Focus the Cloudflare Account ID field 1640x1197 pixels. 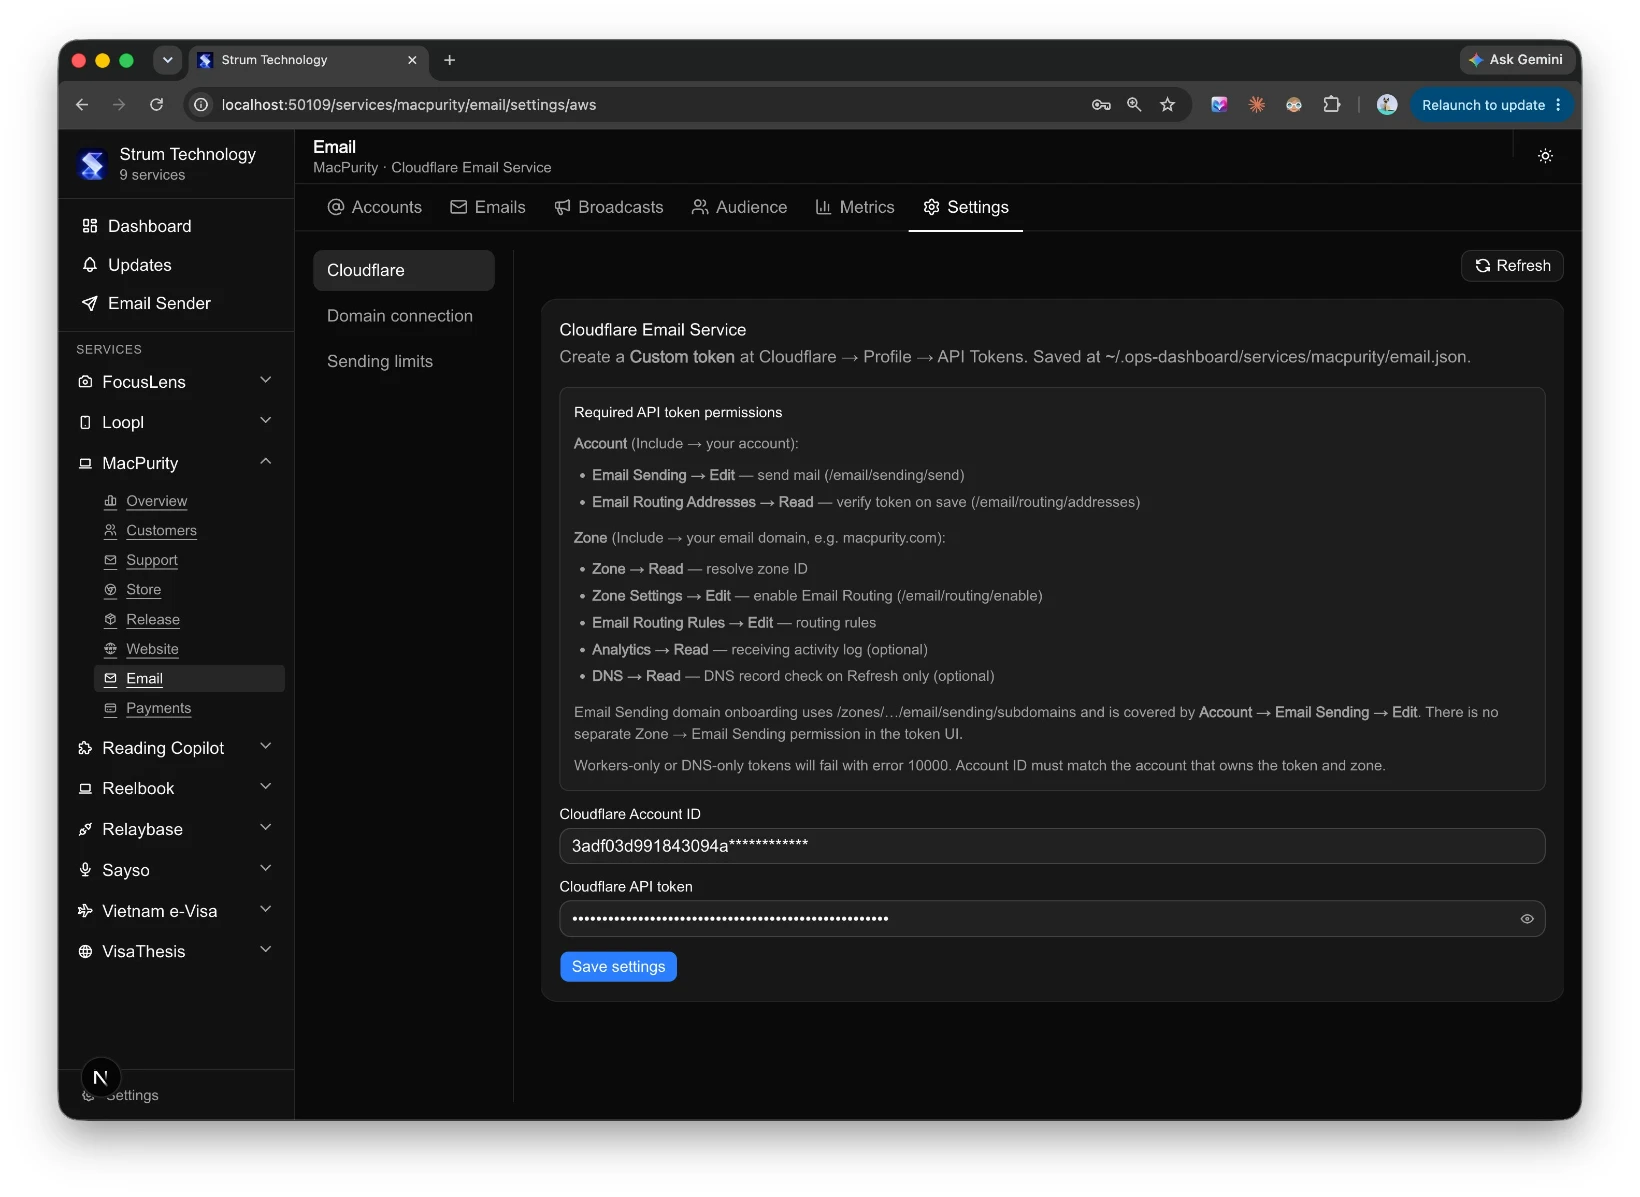(1052, 846)
